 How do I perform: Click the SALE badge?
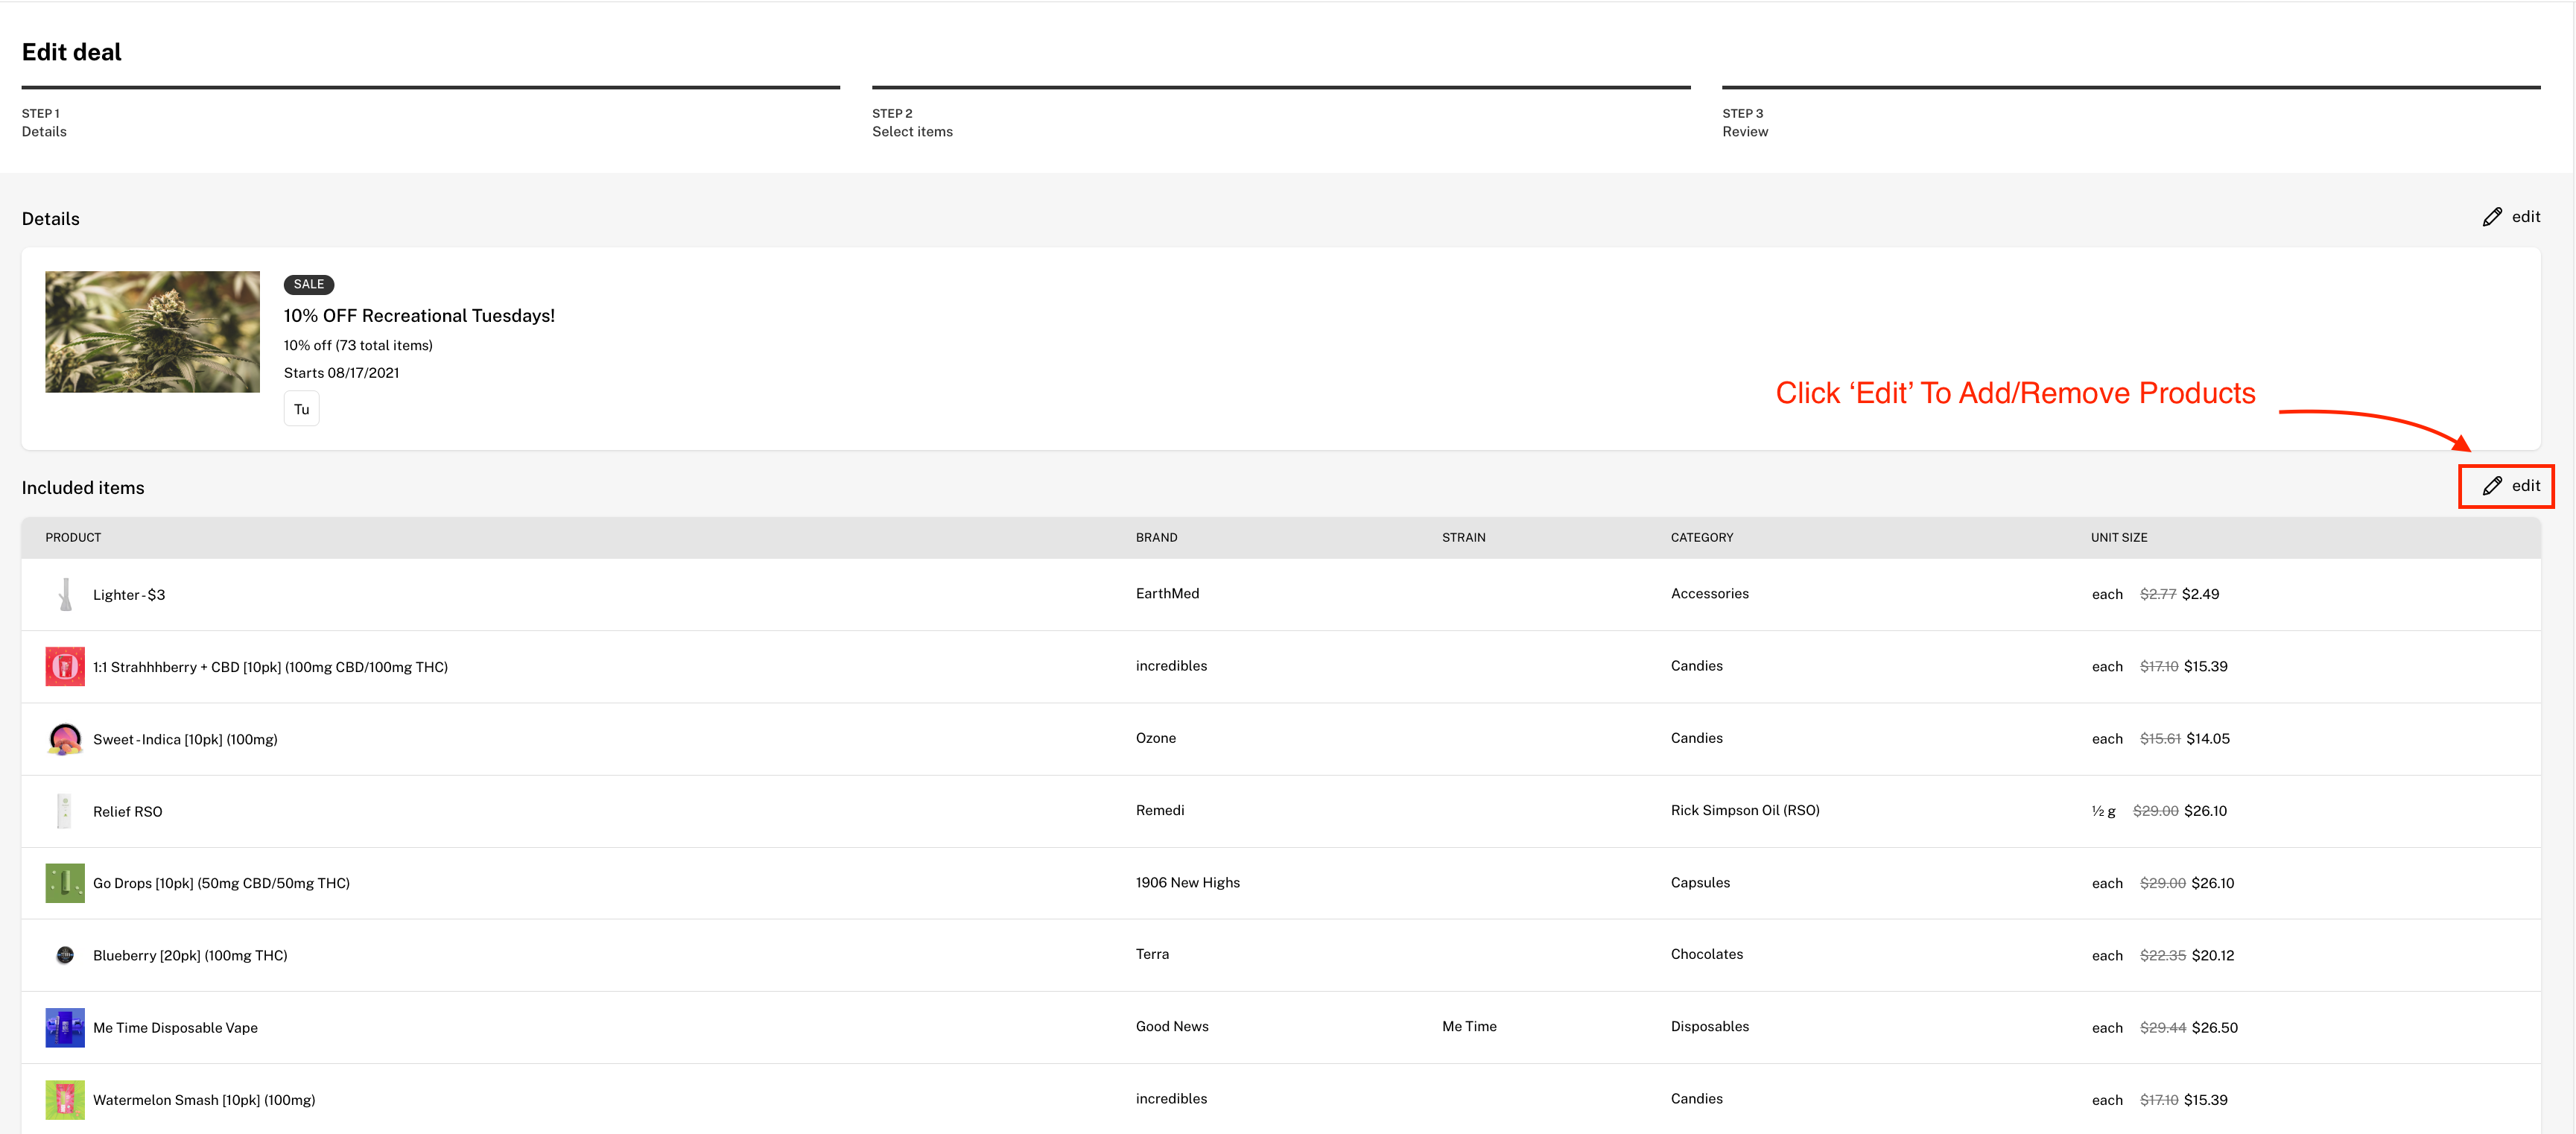tap(308, 284)
